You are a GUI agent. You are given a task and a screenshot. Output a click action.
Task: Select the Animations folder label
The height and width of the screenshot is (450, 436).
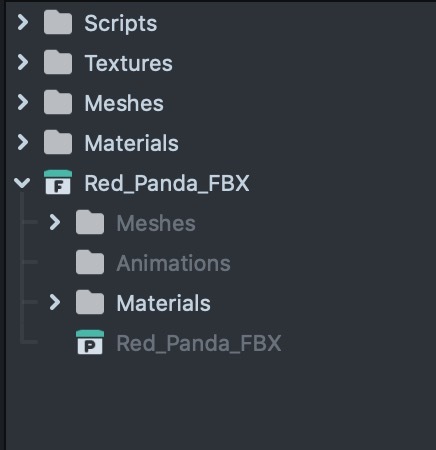pyautogui.click(x=173, y=263)
